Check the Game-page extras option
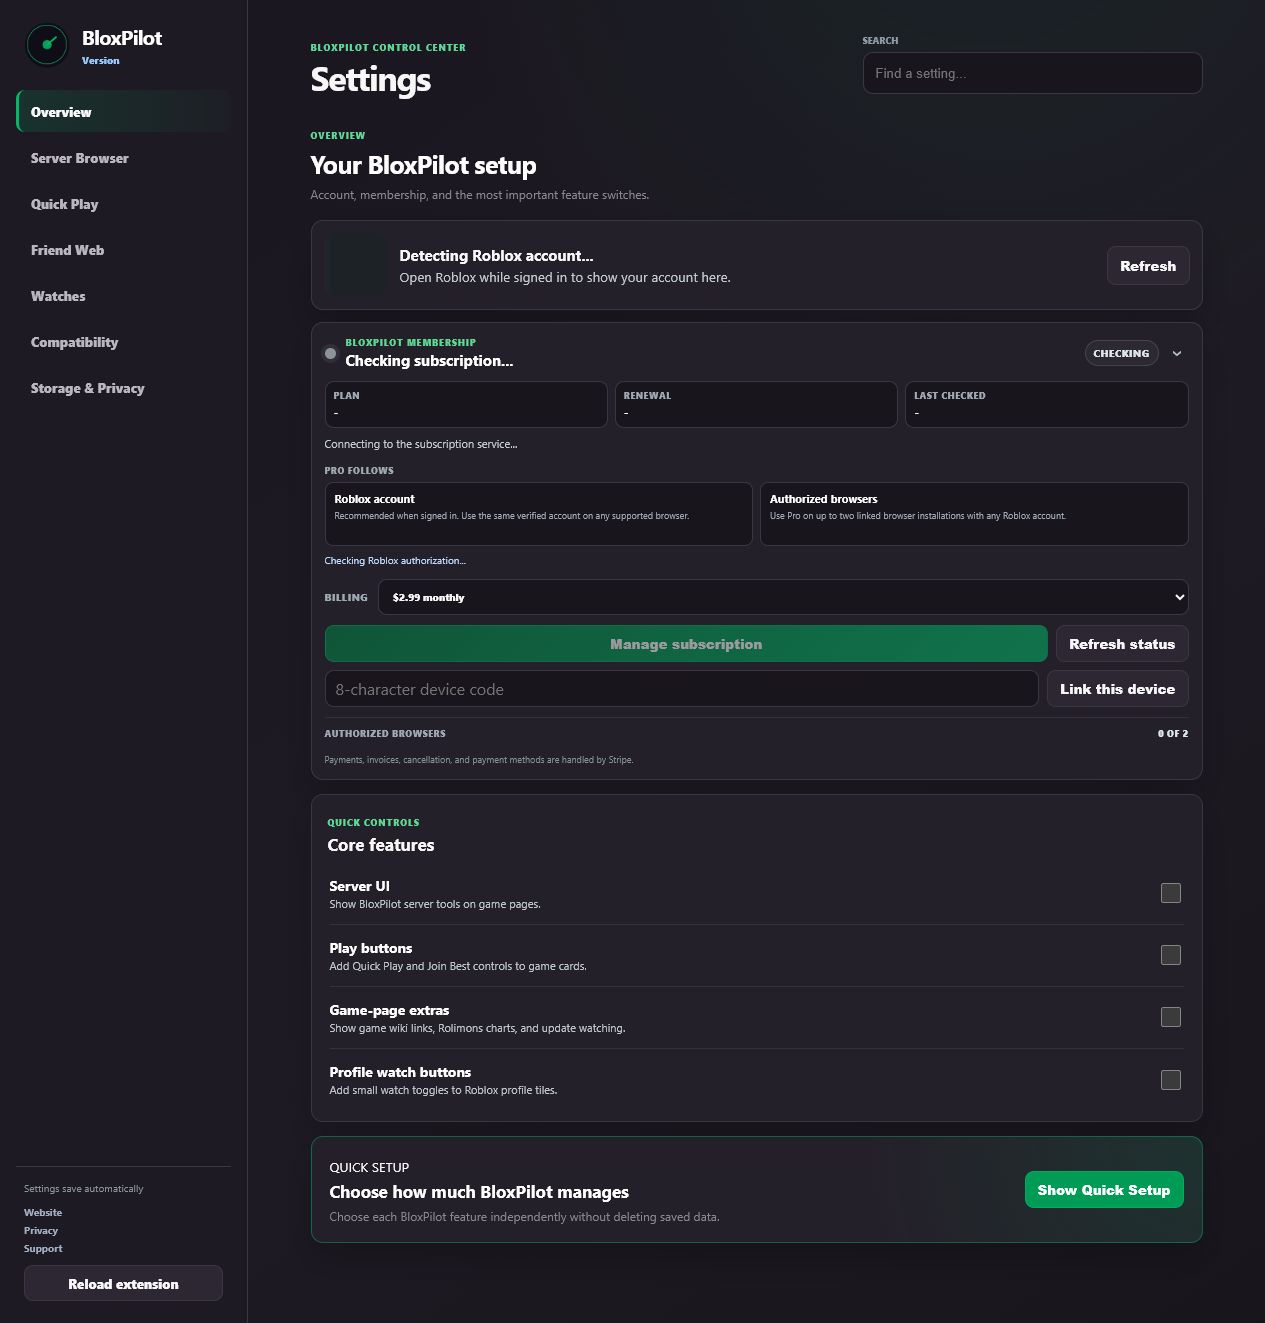 [1170, 1017]
